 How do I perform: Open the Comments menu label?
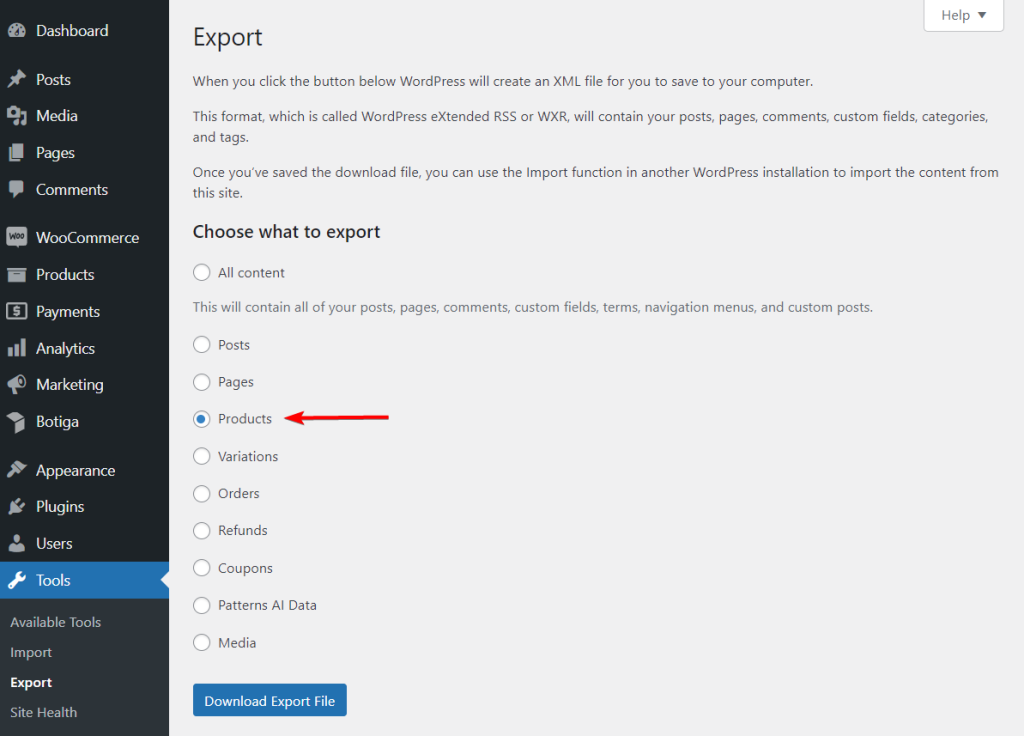tap(72, 189)
